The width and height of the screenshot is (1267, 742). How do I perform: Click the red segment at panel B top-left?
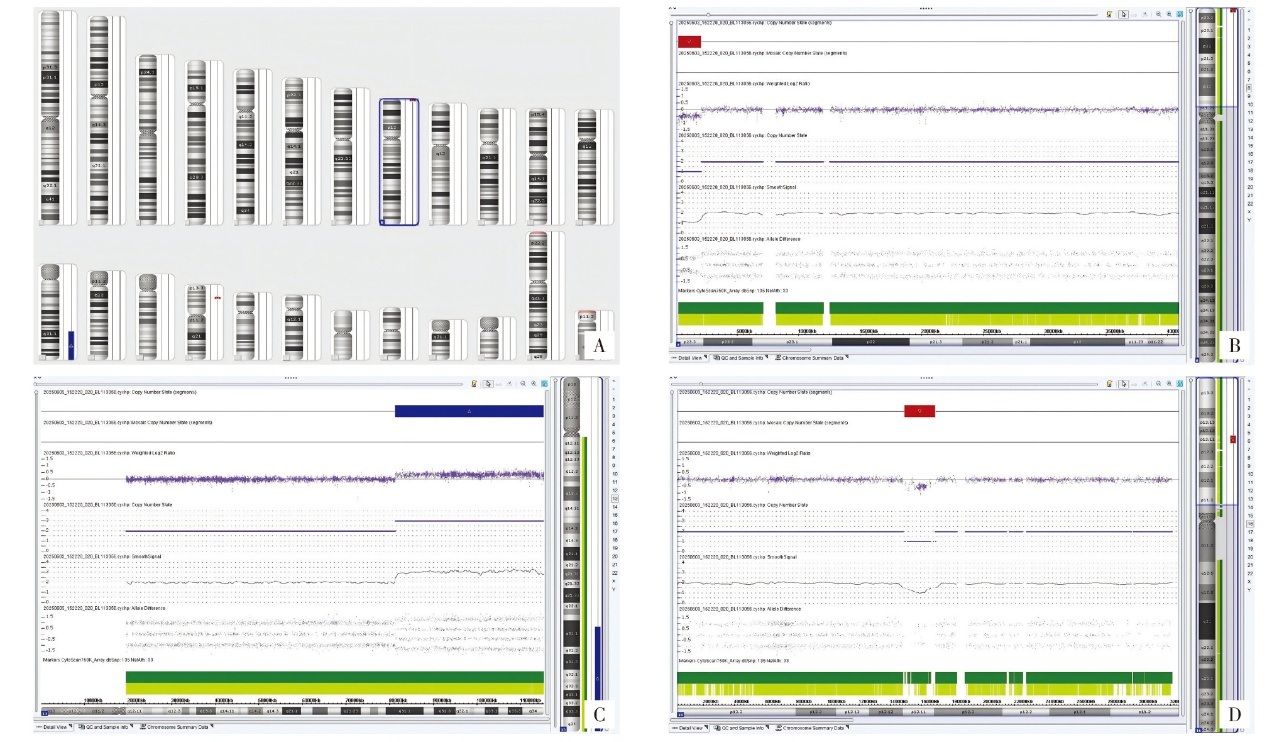[689, 40]
